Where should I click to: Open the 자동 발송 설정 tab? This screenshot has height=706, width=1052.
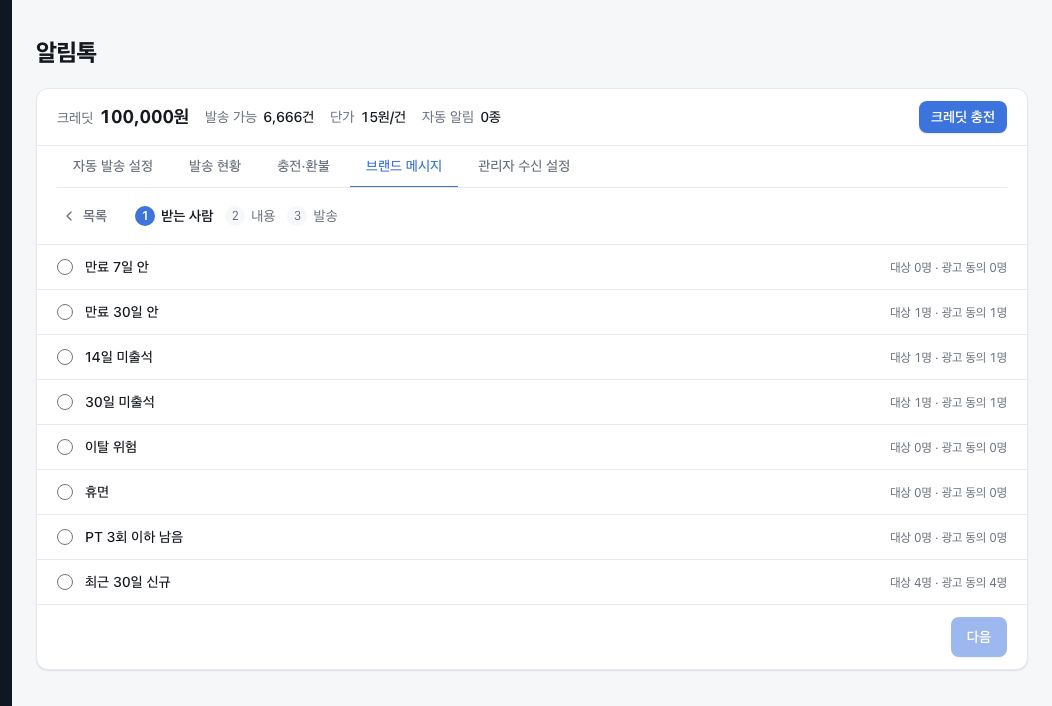(x=113, y=166)
